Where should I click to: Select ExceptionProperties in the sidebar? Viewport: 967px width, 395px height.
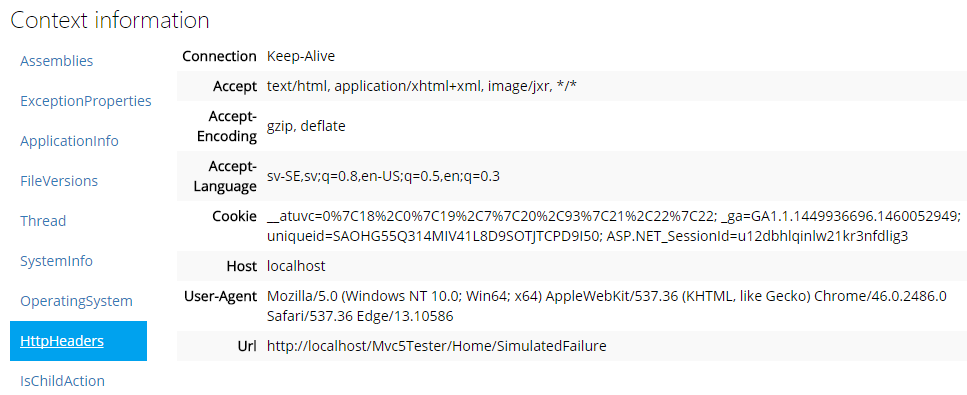tap(86, 101)
